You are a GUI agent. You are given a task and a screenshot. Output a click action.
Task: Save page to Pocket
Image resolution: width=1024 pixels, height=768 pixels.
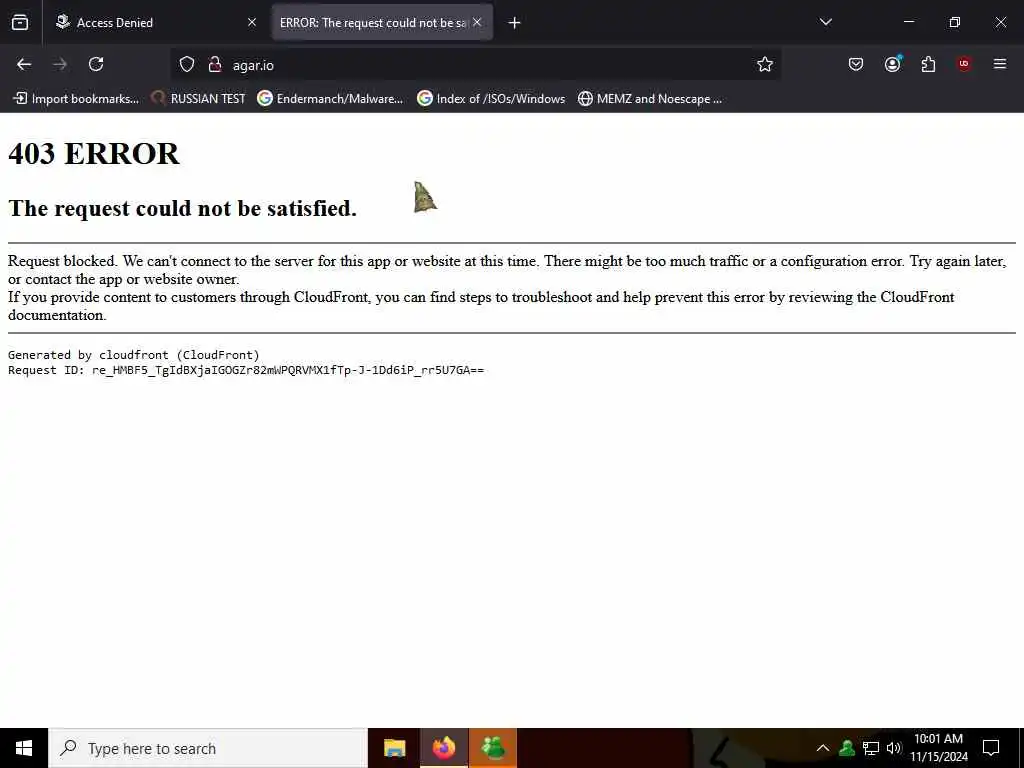click(856, 64)
